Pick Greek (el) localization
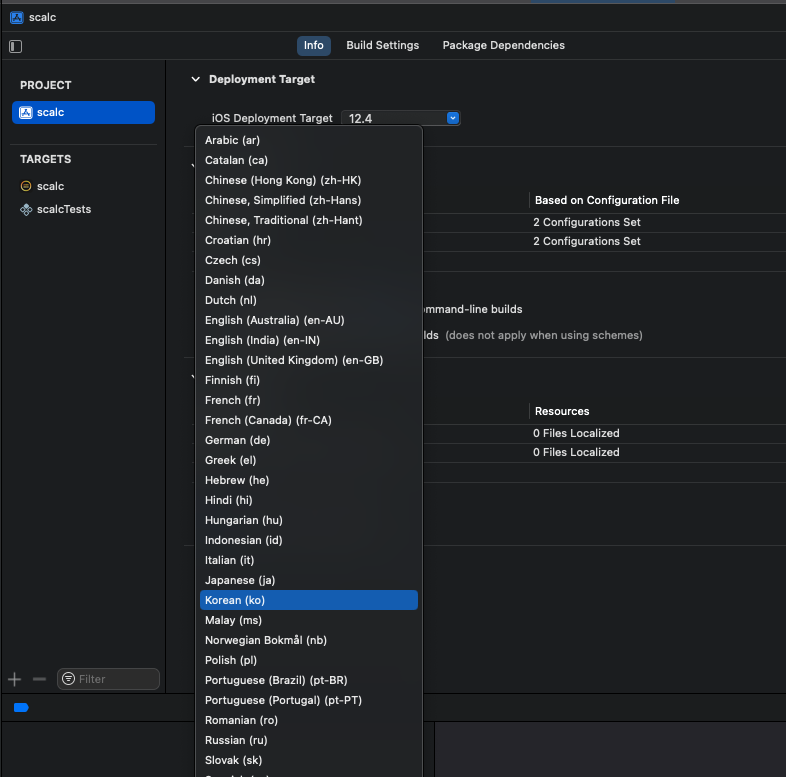The height and width of the screenshot is (777, 786). tap(309, 461)
